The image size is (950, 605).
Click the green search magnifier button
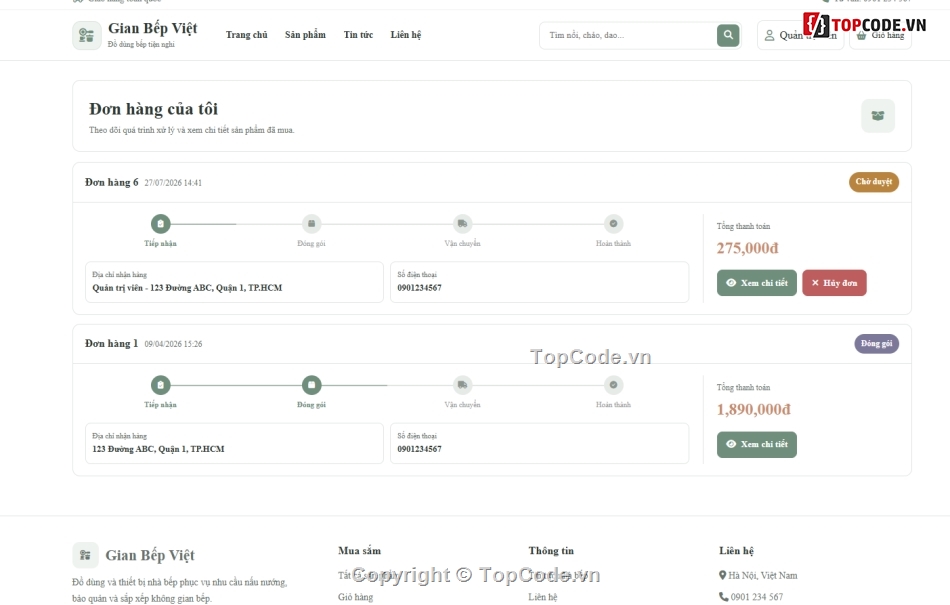[728, 35]
